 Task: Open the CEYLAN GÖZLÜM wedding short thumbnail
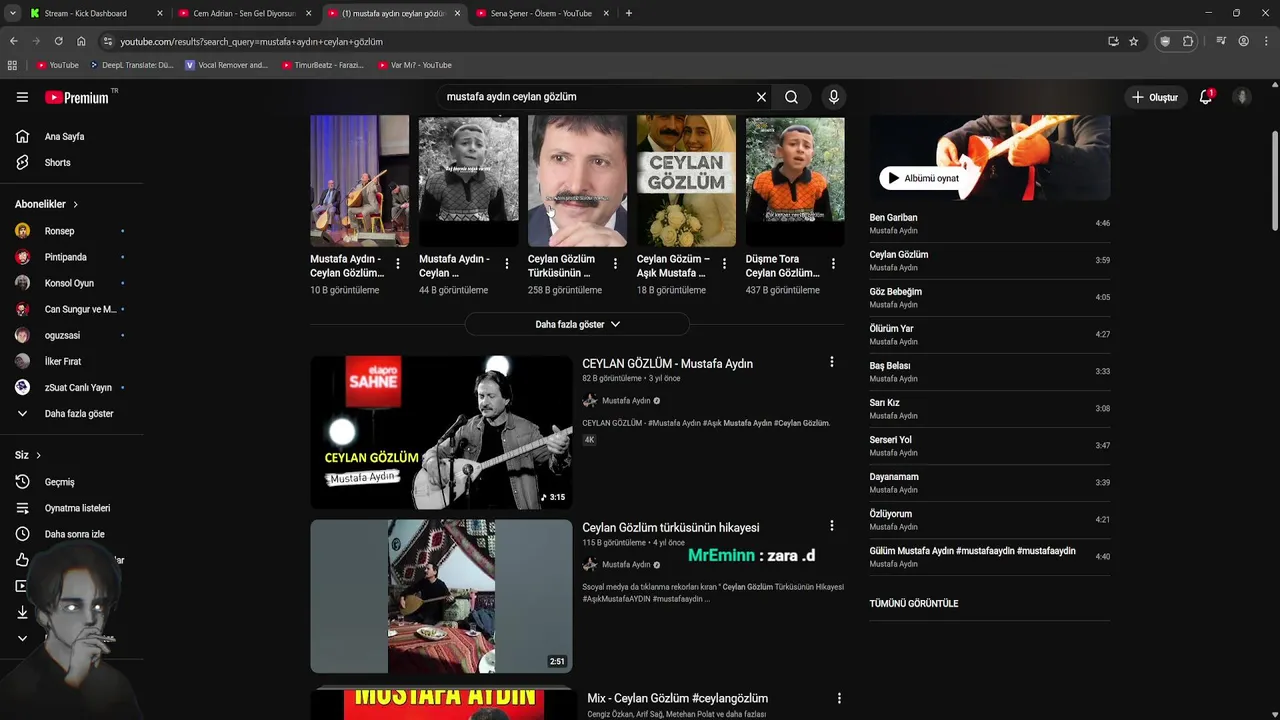click(686, 181)
